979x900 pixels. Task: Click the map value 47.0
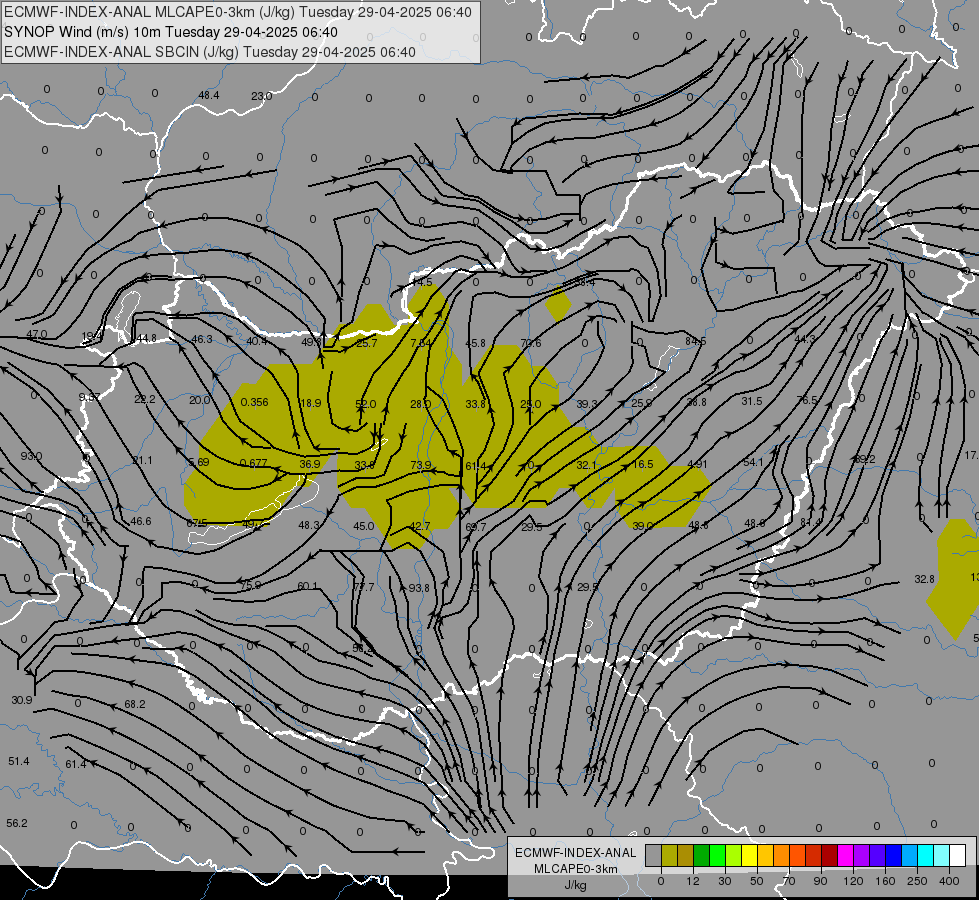coord(37,334)
